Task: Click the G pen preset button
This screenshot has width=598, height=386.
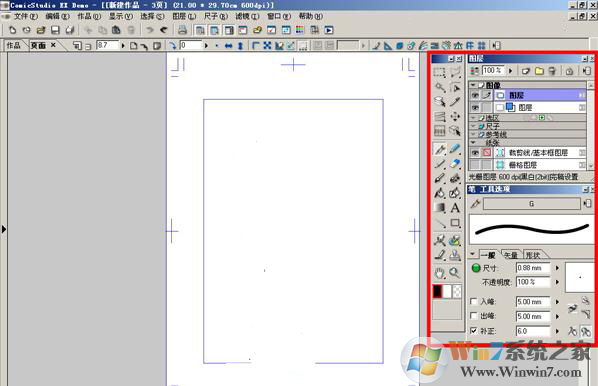Action: click(532, 204)
